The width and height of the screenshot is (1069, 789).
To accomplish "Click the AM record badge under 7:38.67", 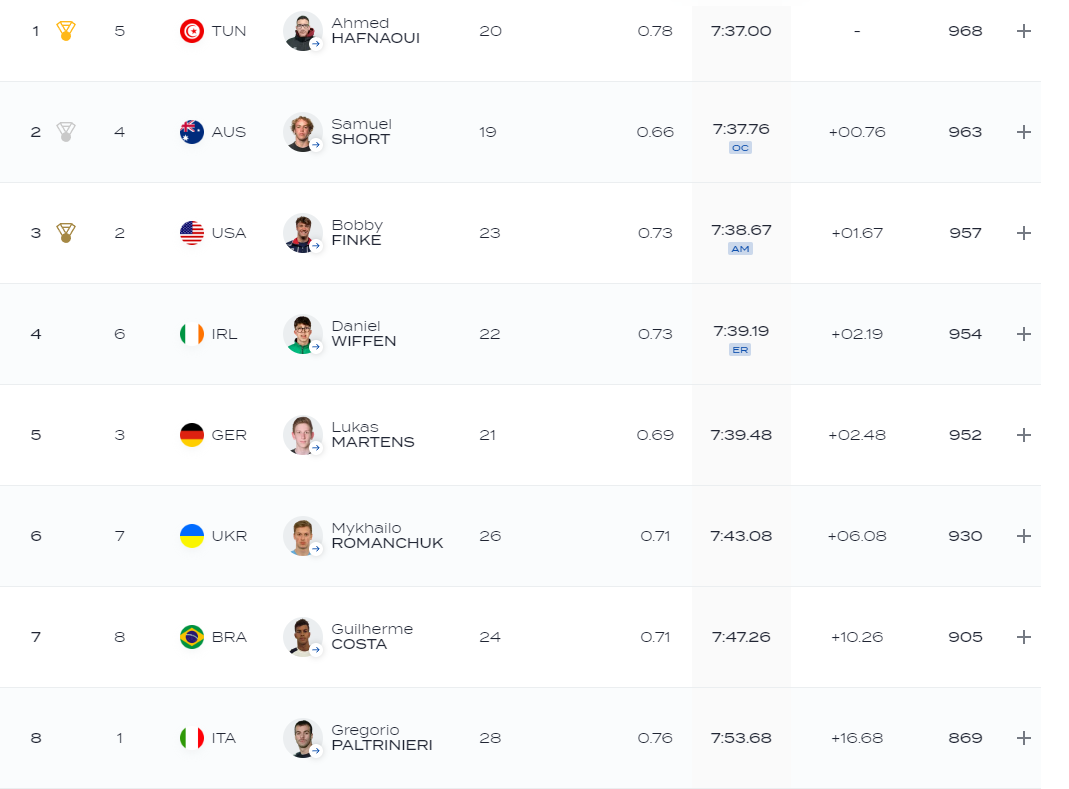I will [740, 248].
